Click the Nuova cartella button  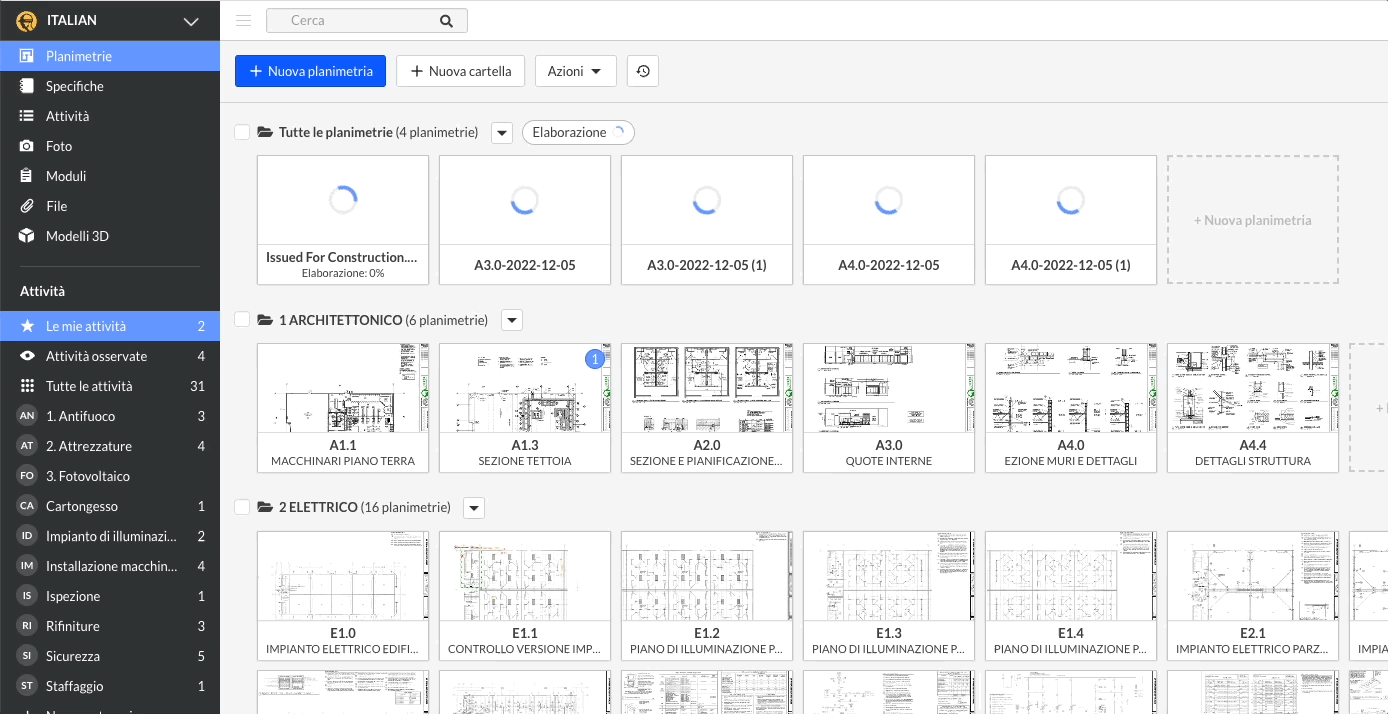(461, 71)
